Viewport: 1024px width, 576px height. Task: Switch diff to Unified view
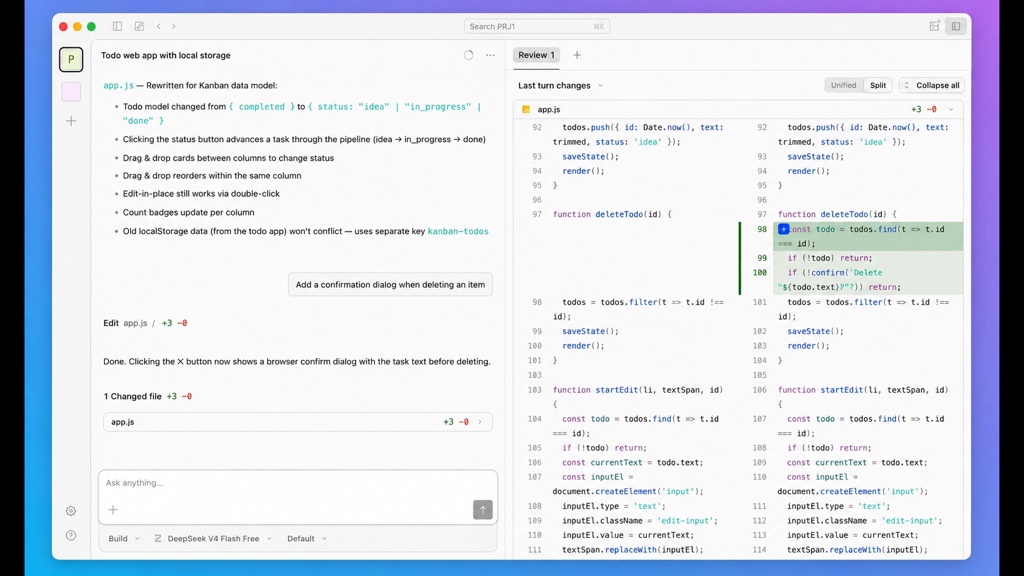843,86
